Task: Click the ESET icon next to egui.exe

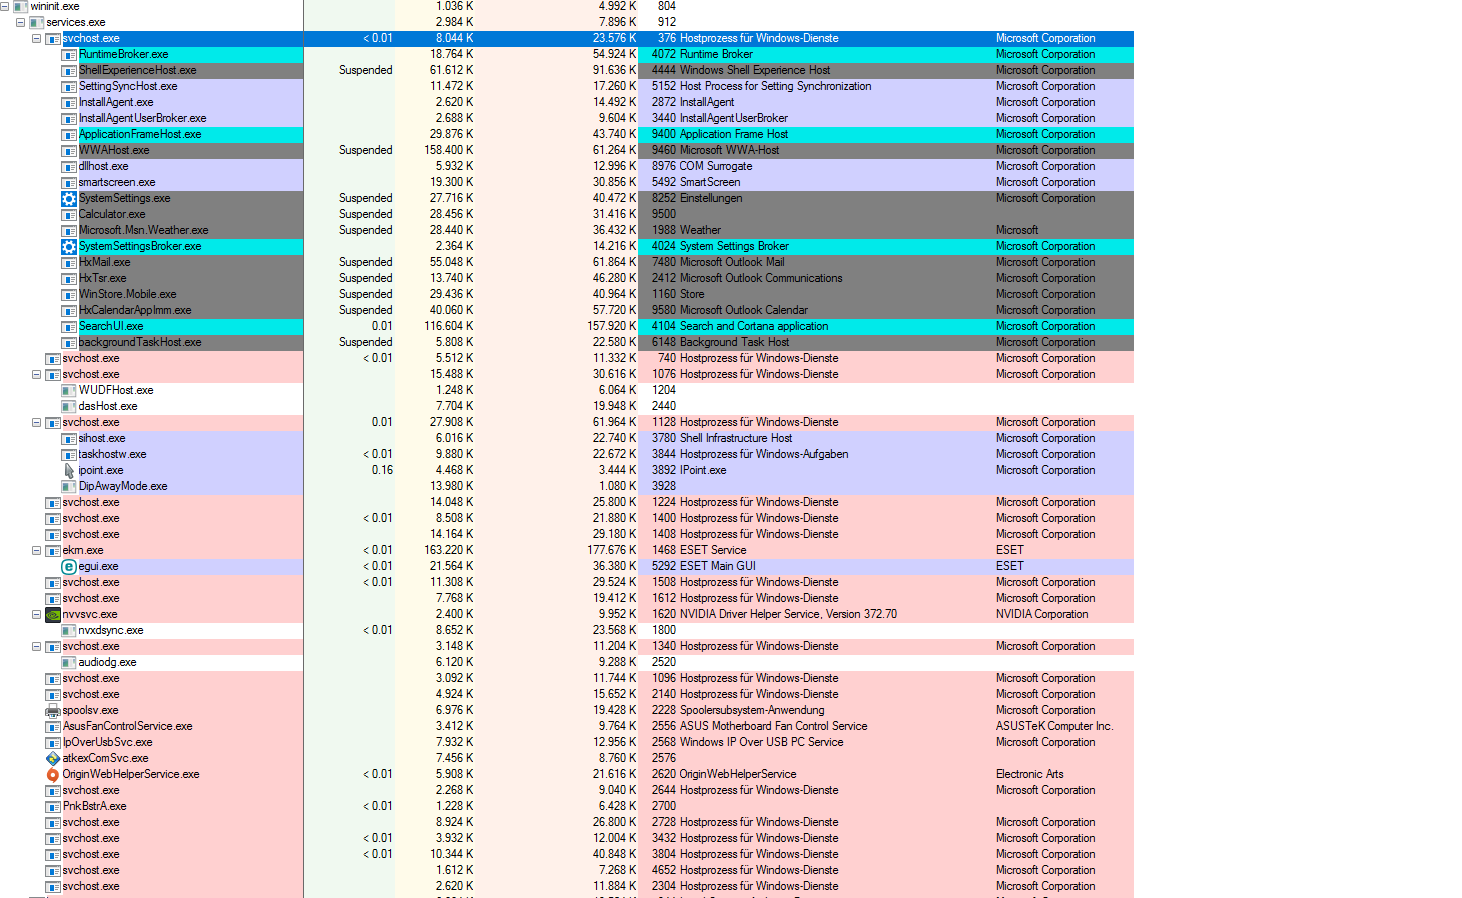Action: [x=69, y=566]
